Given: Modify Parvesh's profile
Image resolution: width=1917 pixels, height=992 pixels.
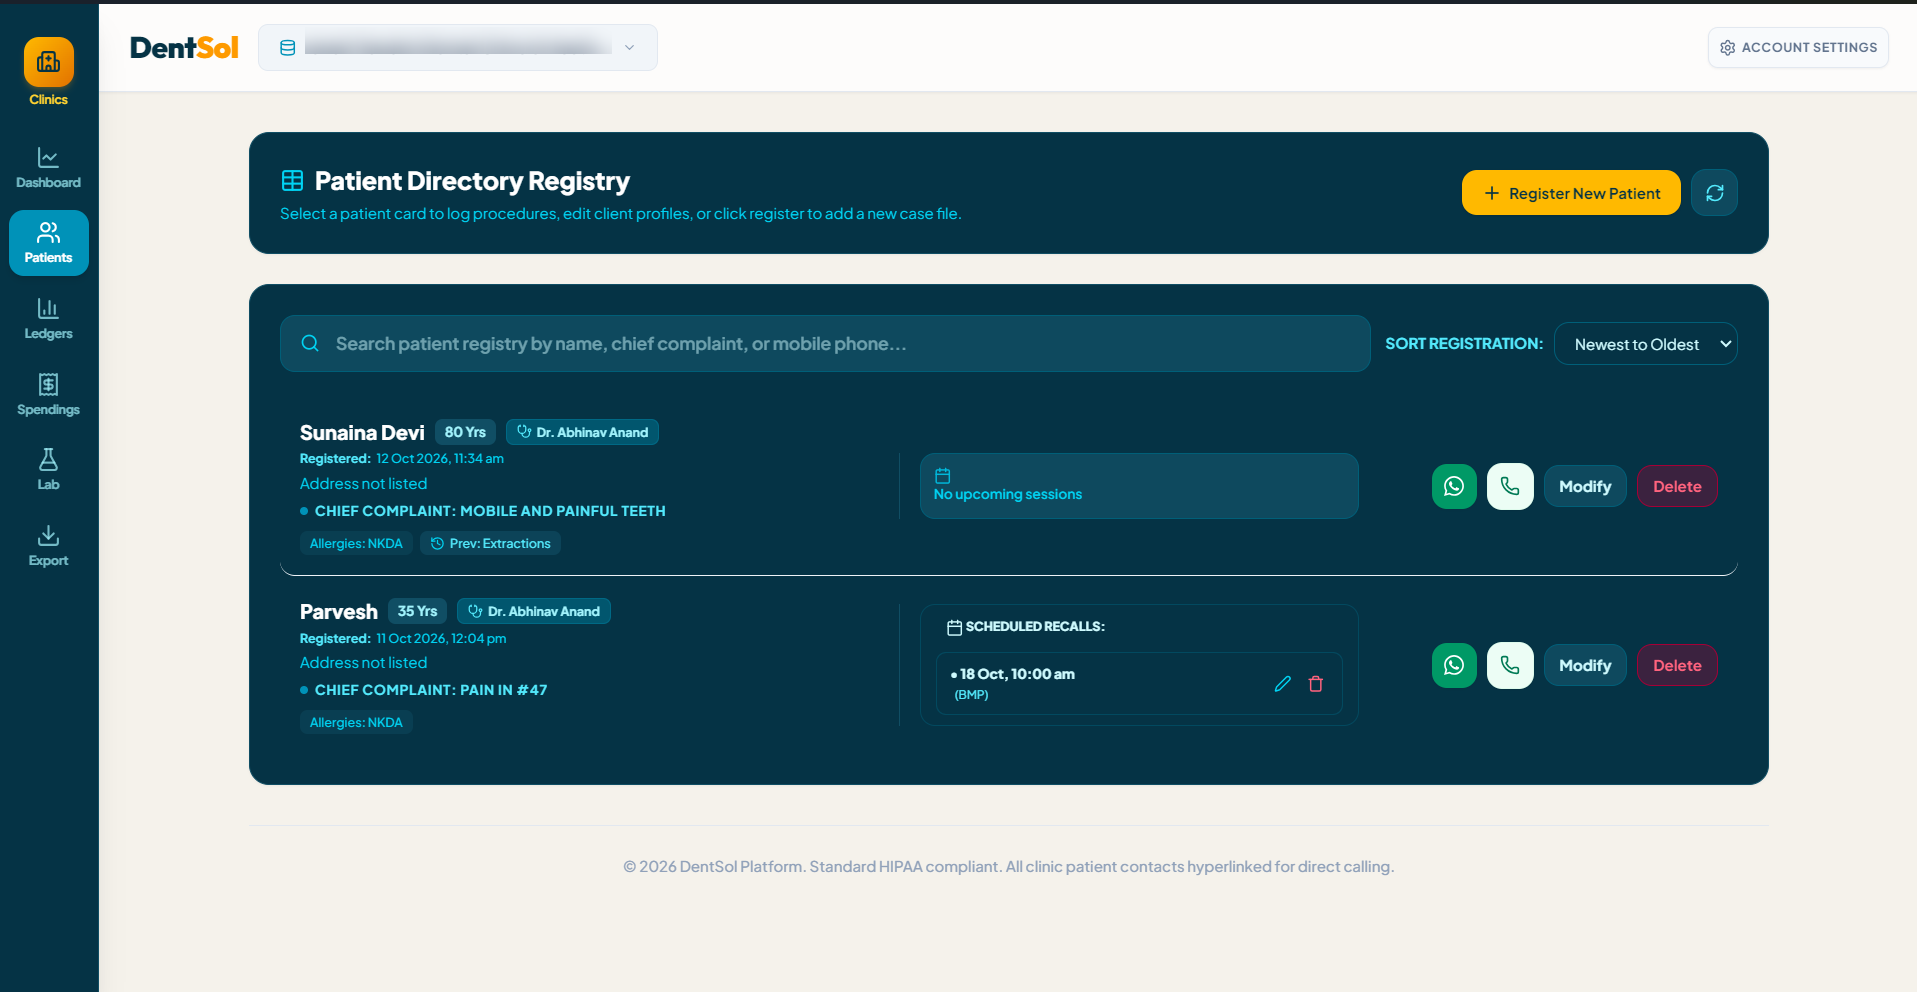Looking at the screenshot, I should [1585, 665].
